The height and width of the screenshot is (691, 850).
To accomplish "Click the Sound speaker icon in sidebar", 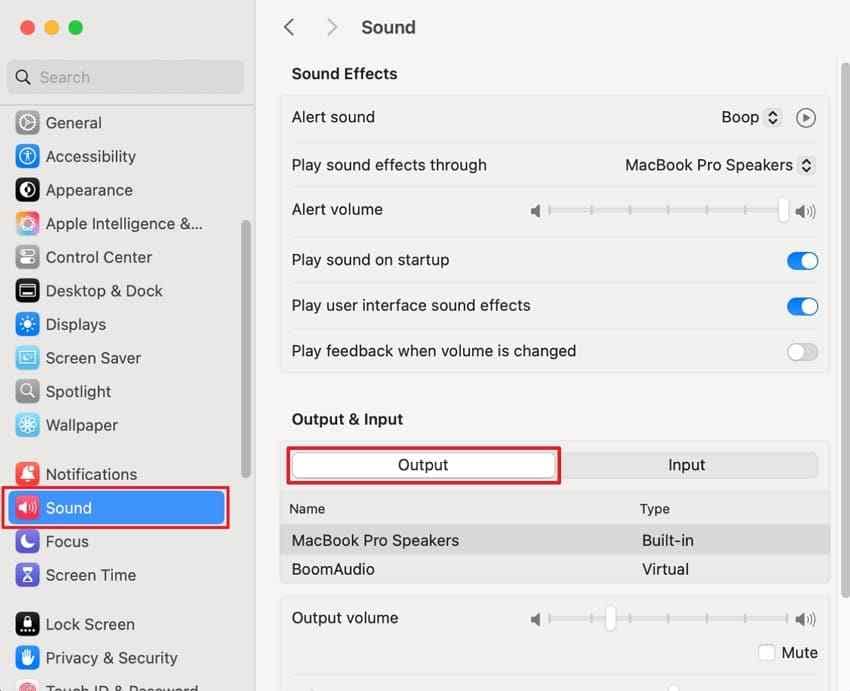I will tap(27, 508).
